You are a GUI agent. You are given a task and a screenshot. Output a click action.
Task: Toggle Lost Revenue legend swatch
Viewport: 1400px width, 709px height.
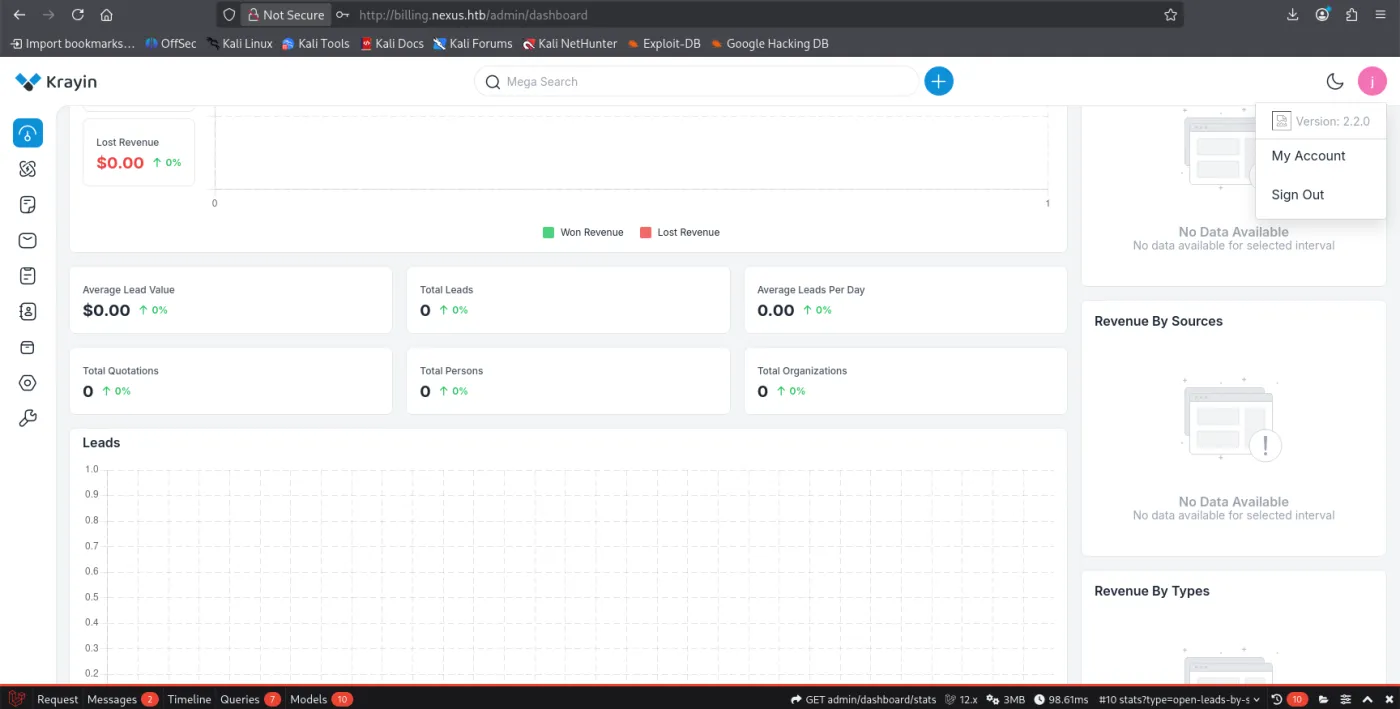(645, 232)
